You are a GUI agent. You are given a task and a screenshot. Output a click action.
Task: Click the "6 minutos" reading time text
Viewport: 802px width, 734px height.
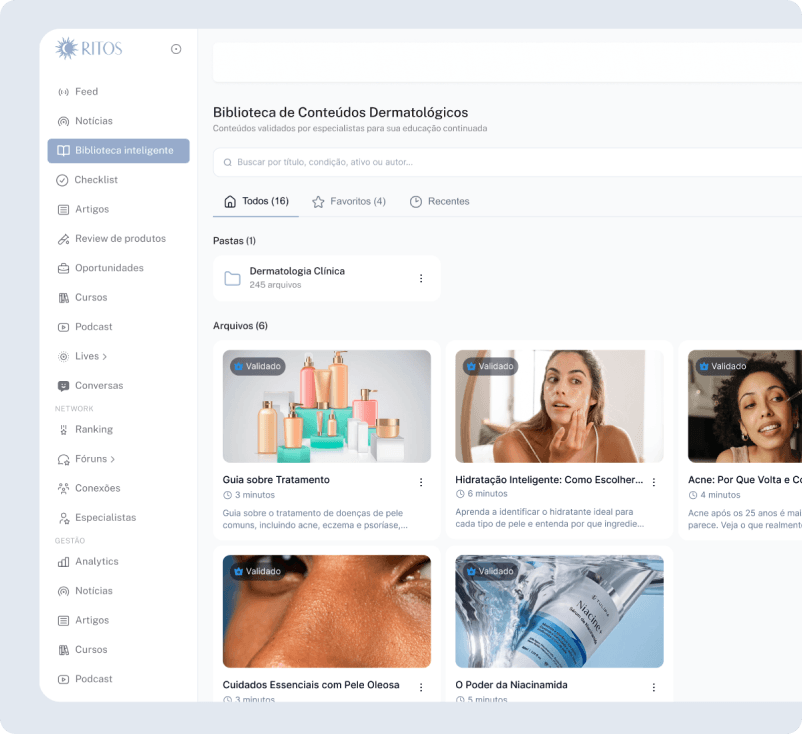(487, 494)
